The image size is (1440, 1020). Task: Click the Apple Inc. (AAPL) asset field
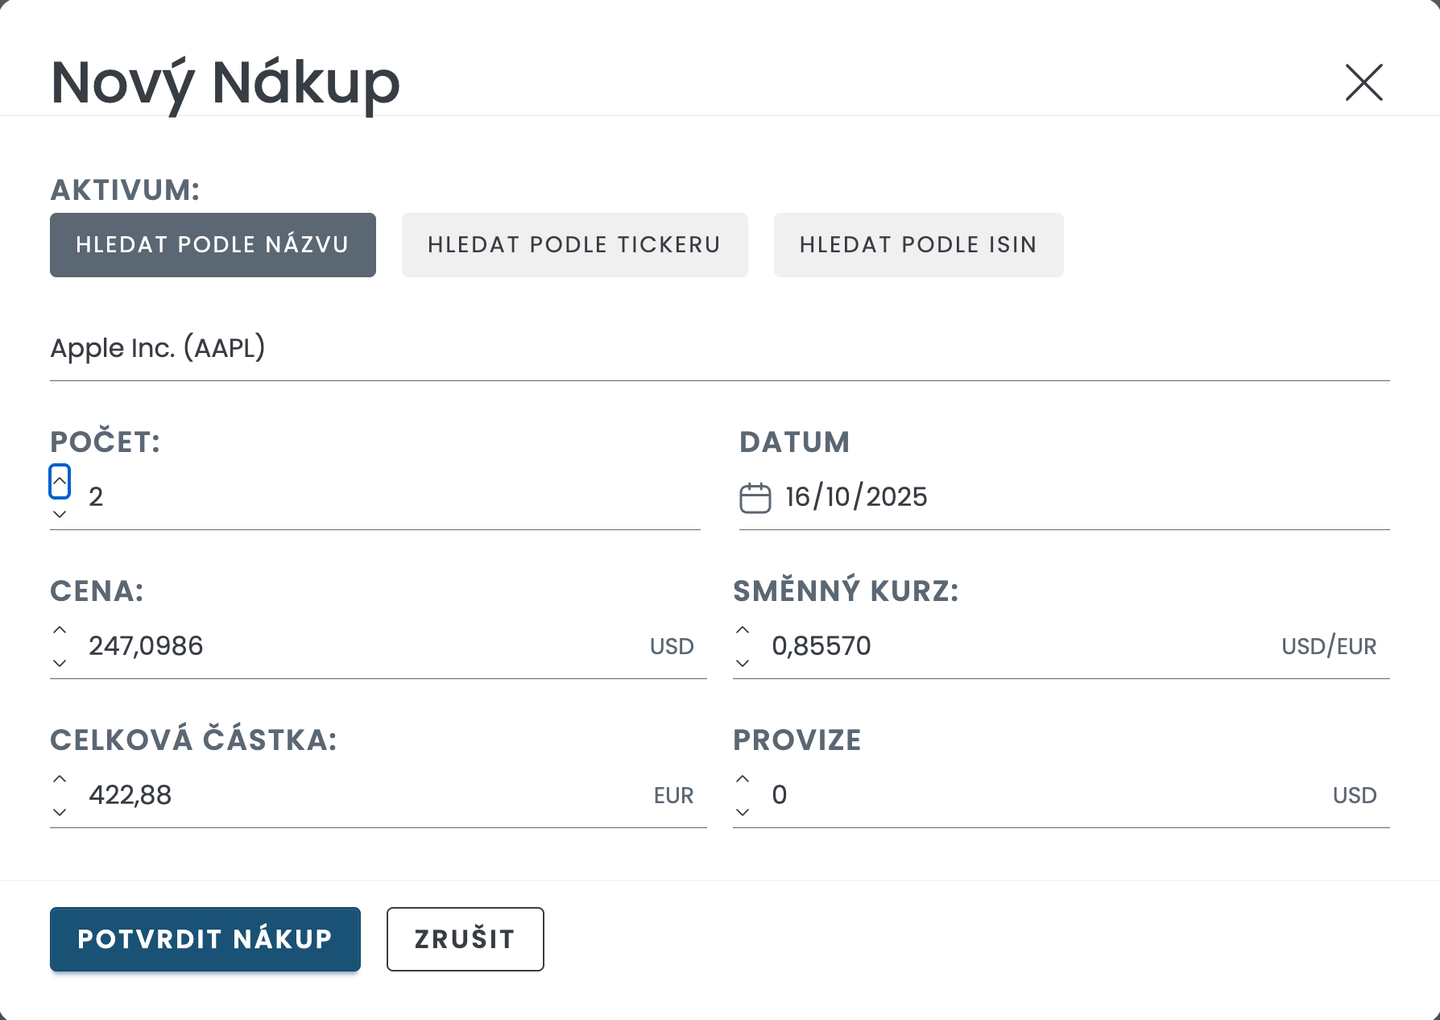point(700,348)
